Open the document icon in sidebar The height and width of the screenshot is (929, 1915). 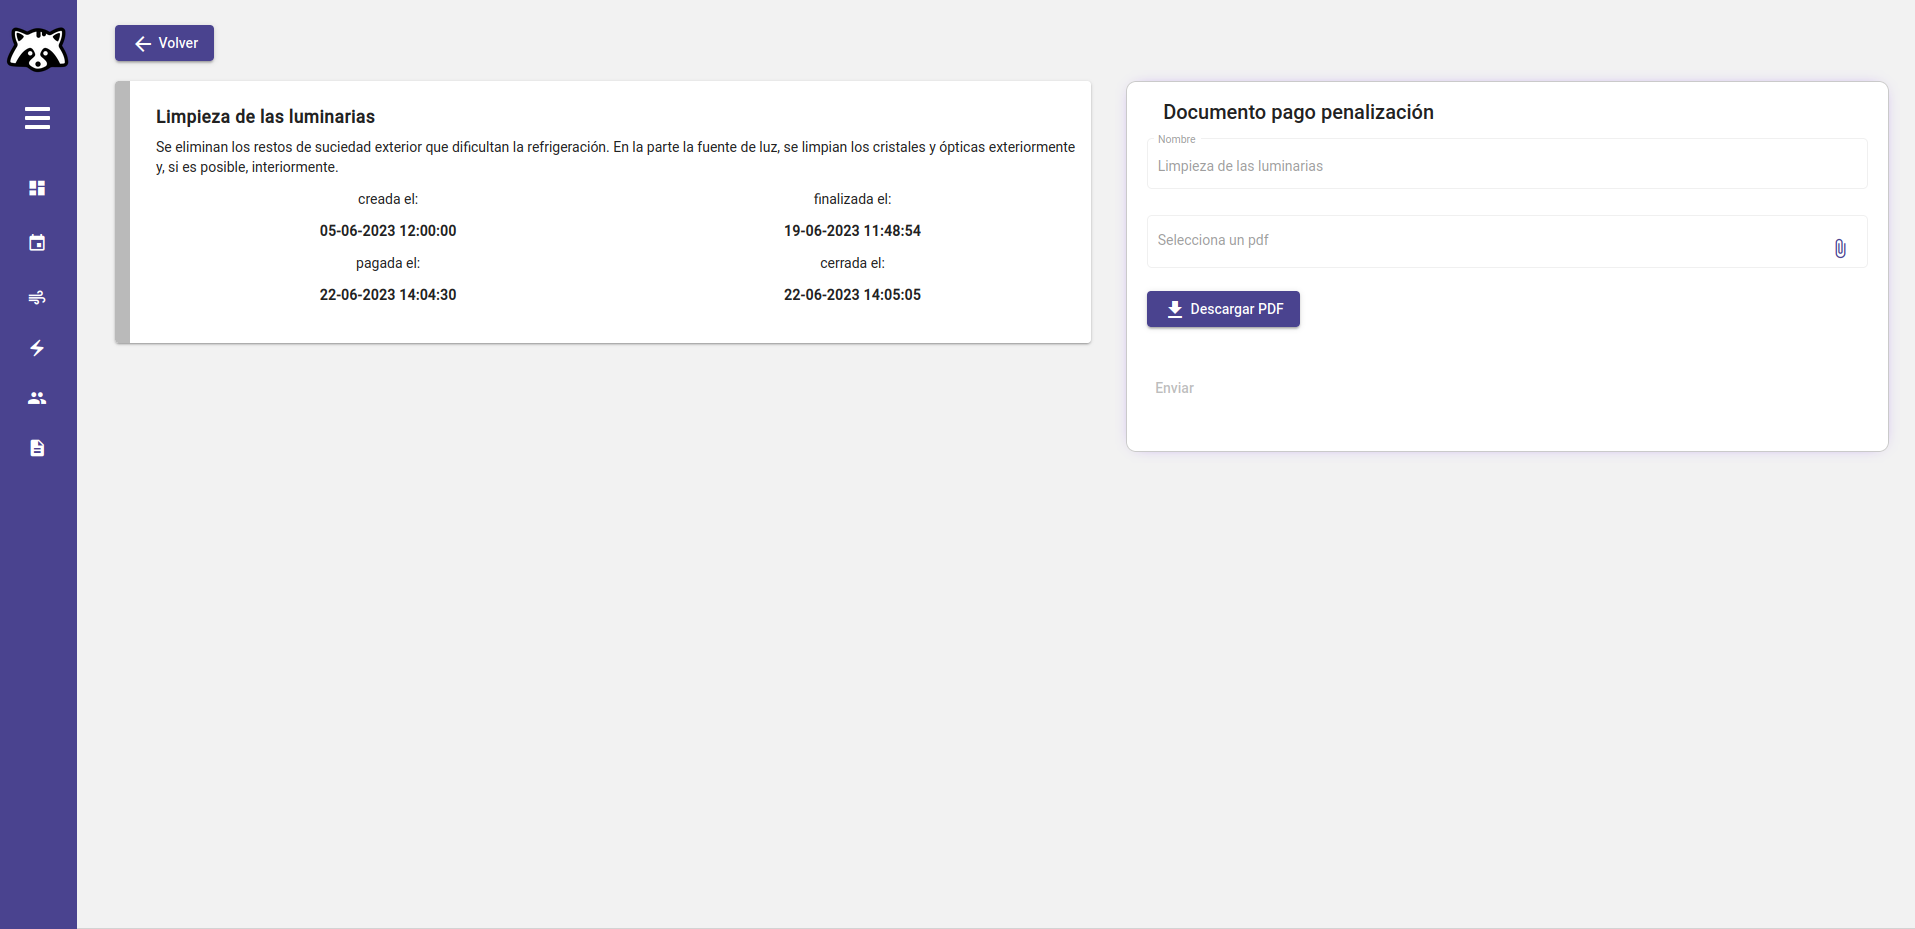pos(37,448)
